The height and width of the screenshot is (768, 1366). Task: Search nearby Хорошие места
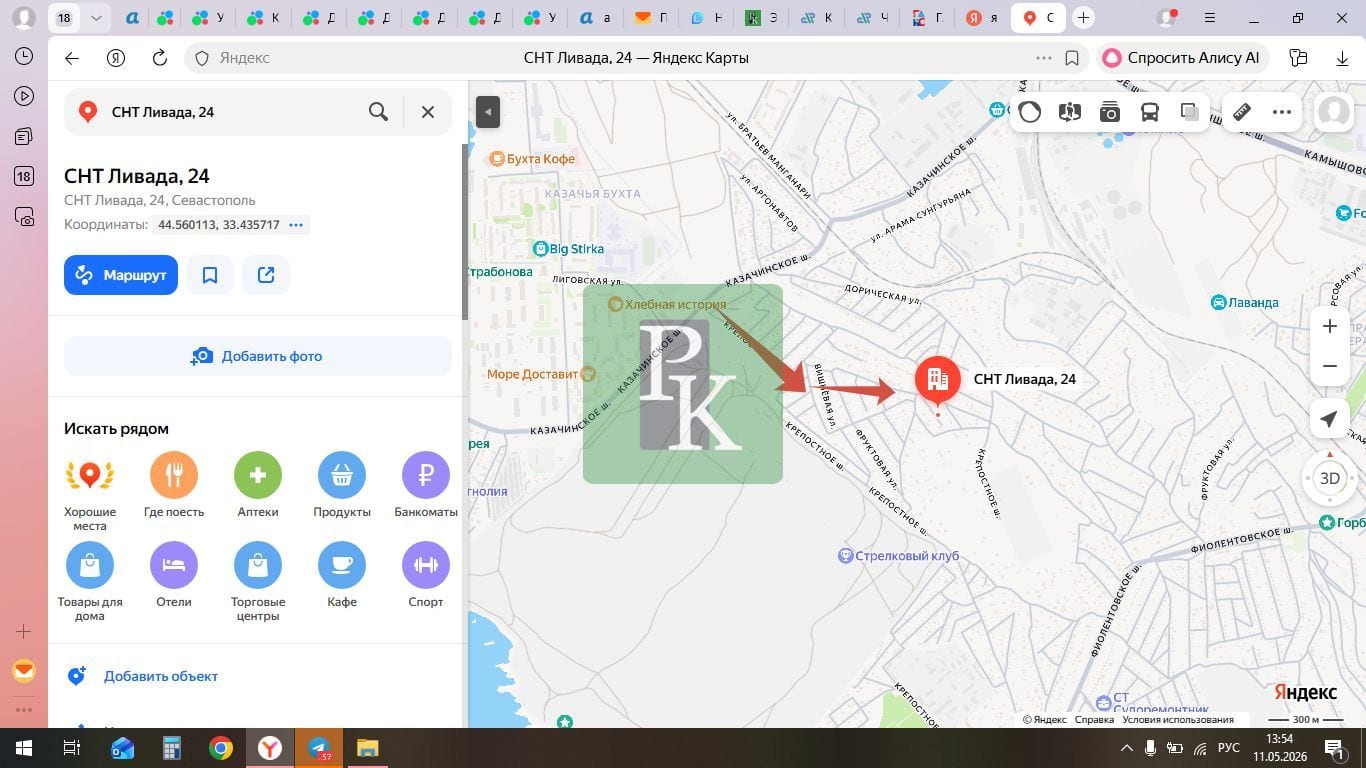(90, 492)
